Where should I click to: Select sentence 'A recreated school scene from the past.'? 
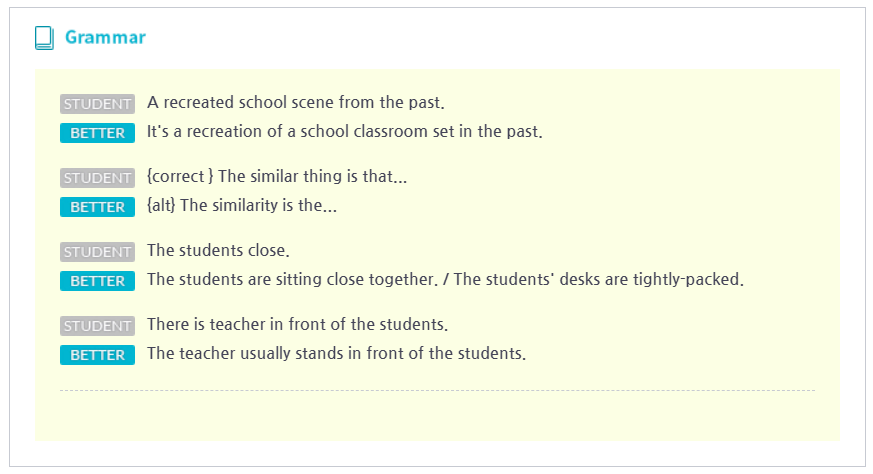[x=296, y=102]
